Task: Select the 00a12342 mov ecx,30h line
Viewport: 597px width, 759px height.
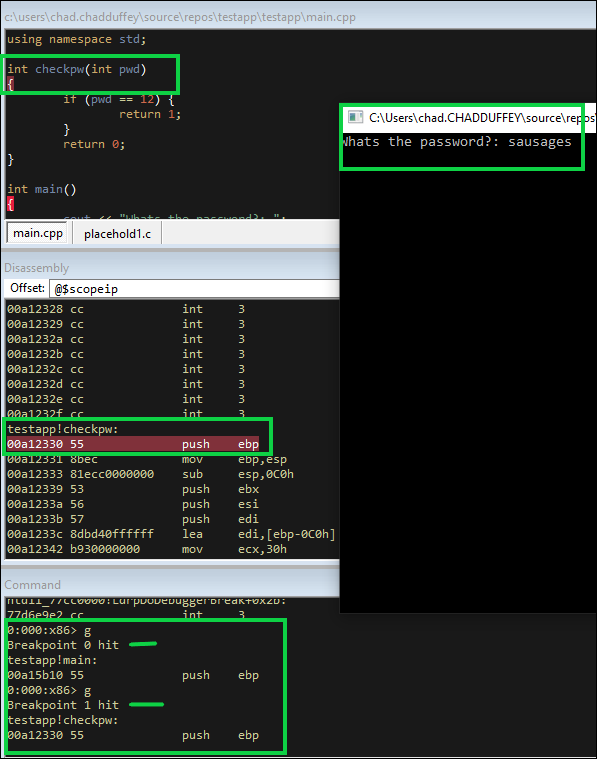Action: (x=147, y=549)
